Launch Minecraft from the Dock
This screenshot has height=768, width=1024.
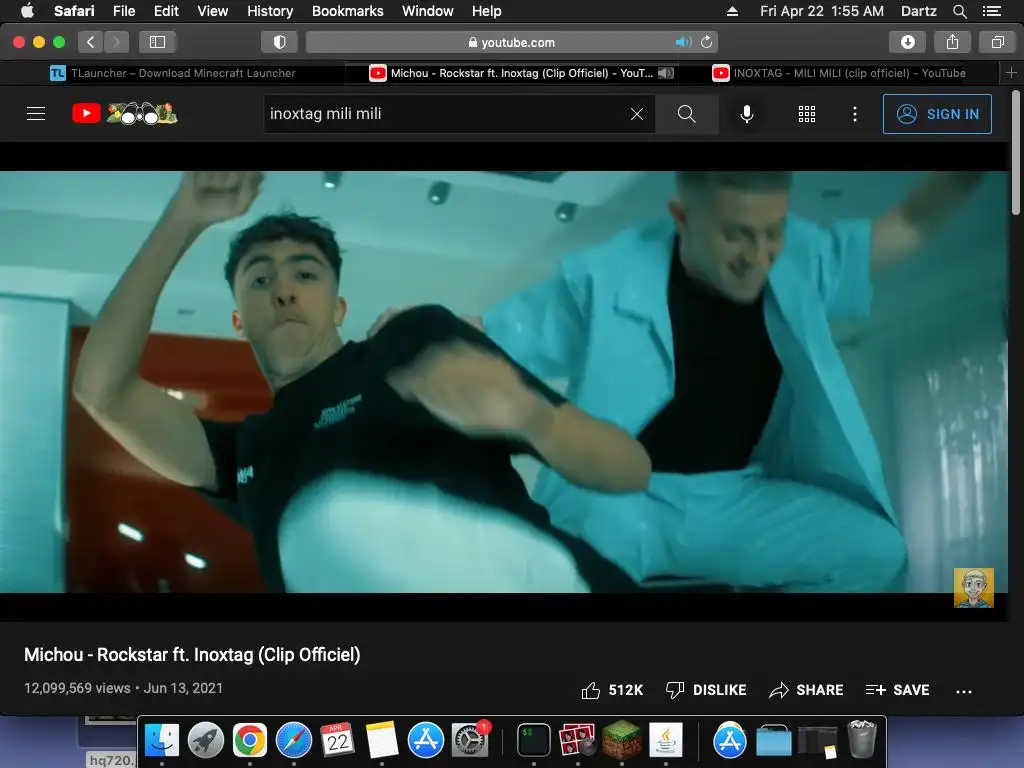(622, 739)
